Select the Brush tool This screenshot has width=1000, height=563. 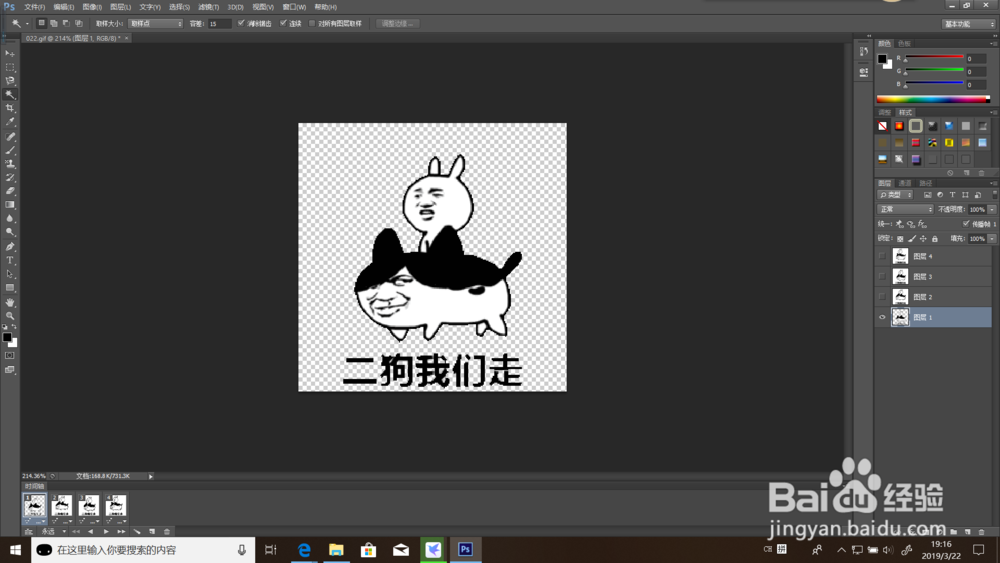click(10, 150)
